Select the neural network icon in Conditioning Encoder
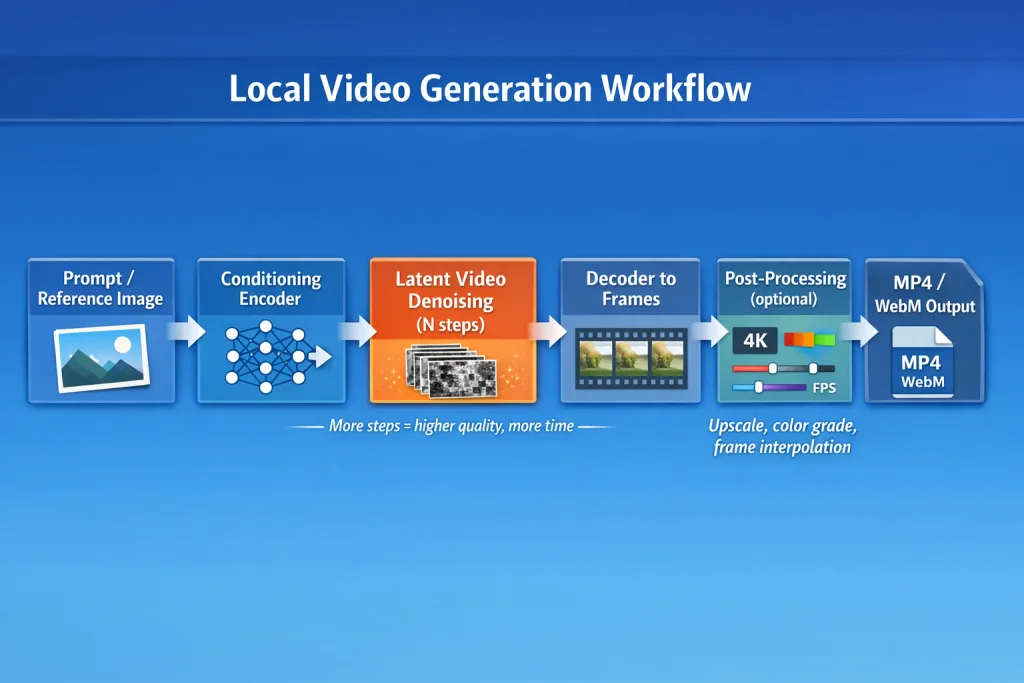The width and height of the screenshot is (1024, 683). point(278,357)
